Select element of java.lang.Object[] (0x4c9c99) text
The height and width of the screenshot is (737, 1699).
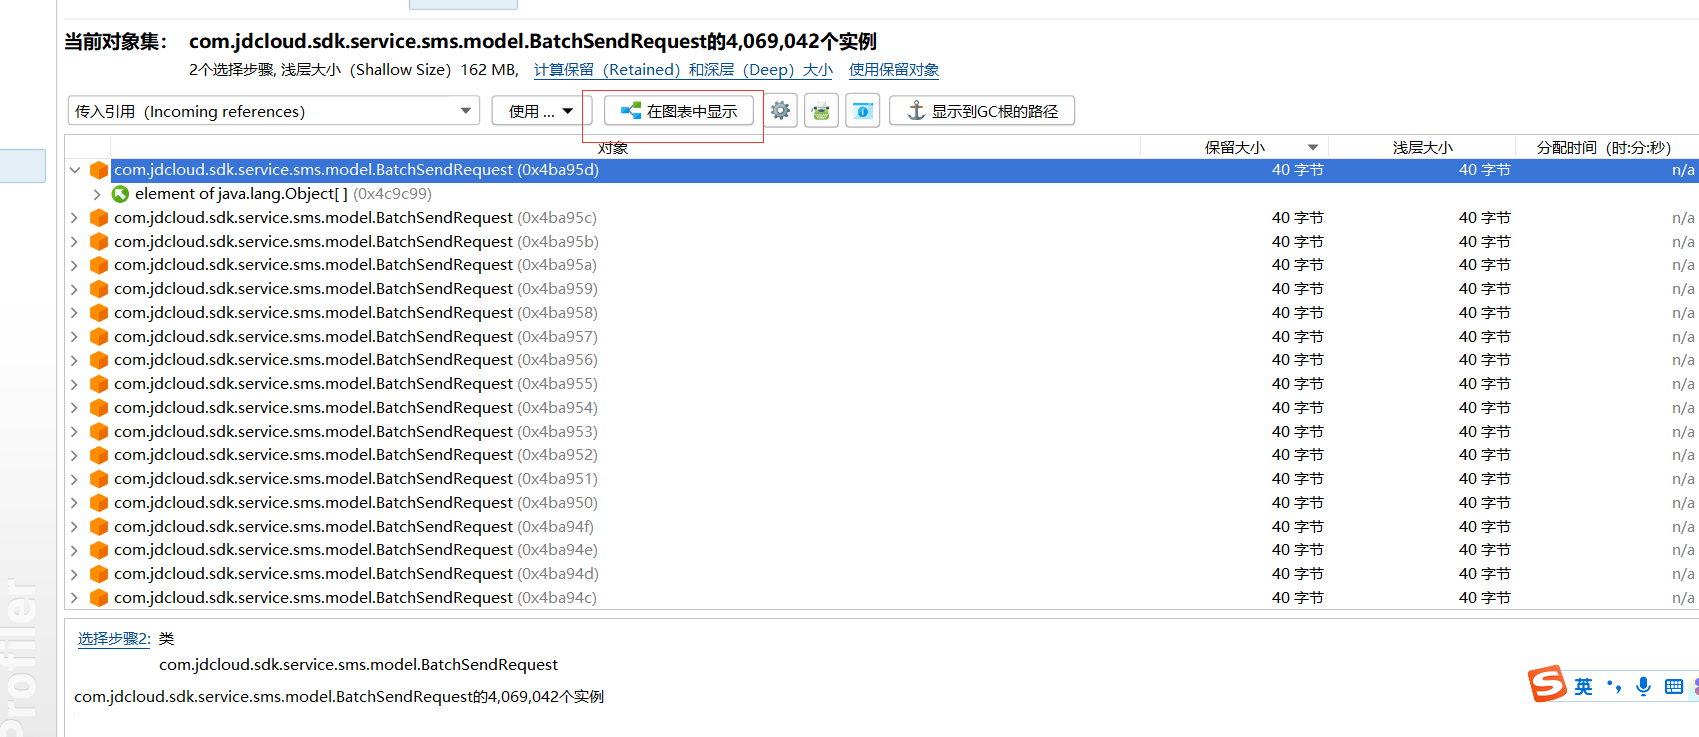(283, 194)
